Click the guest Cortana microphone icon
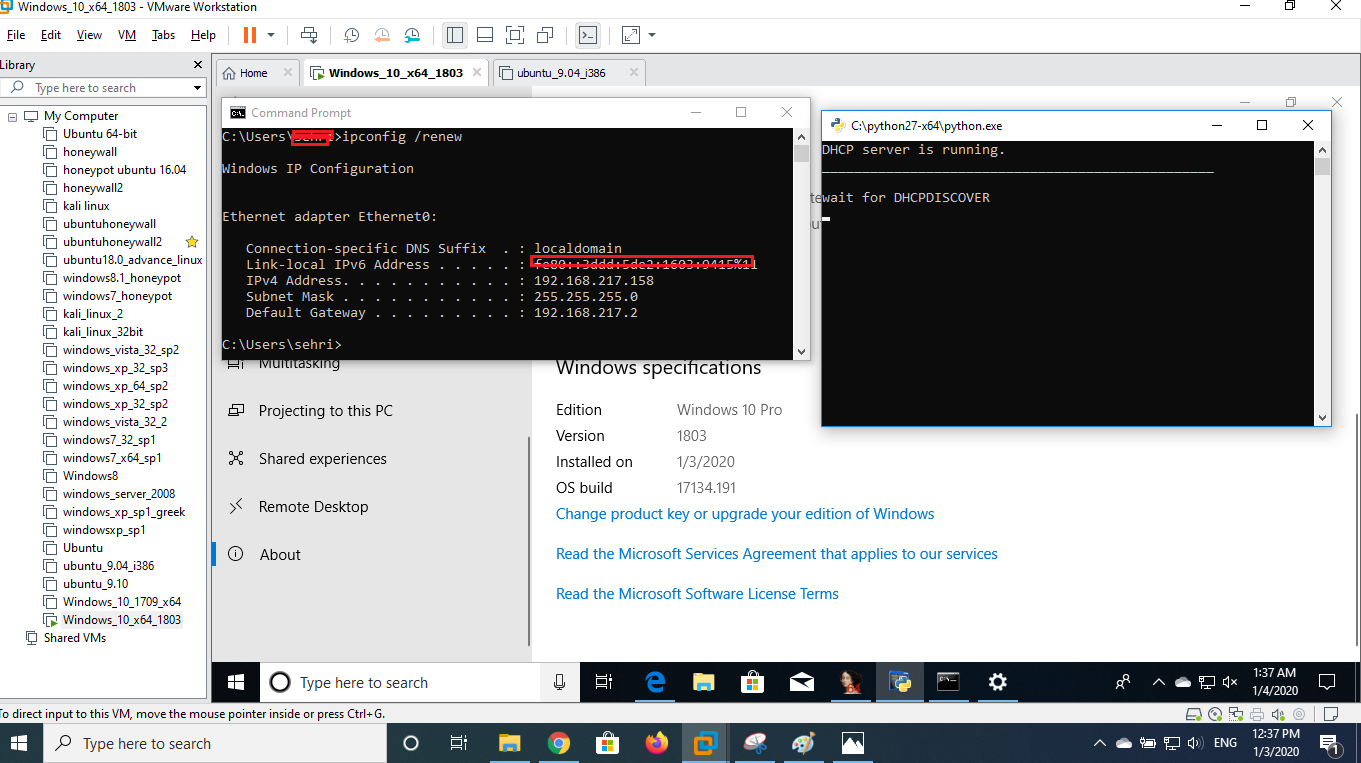The image size is (1361, 763). [559, 682]
